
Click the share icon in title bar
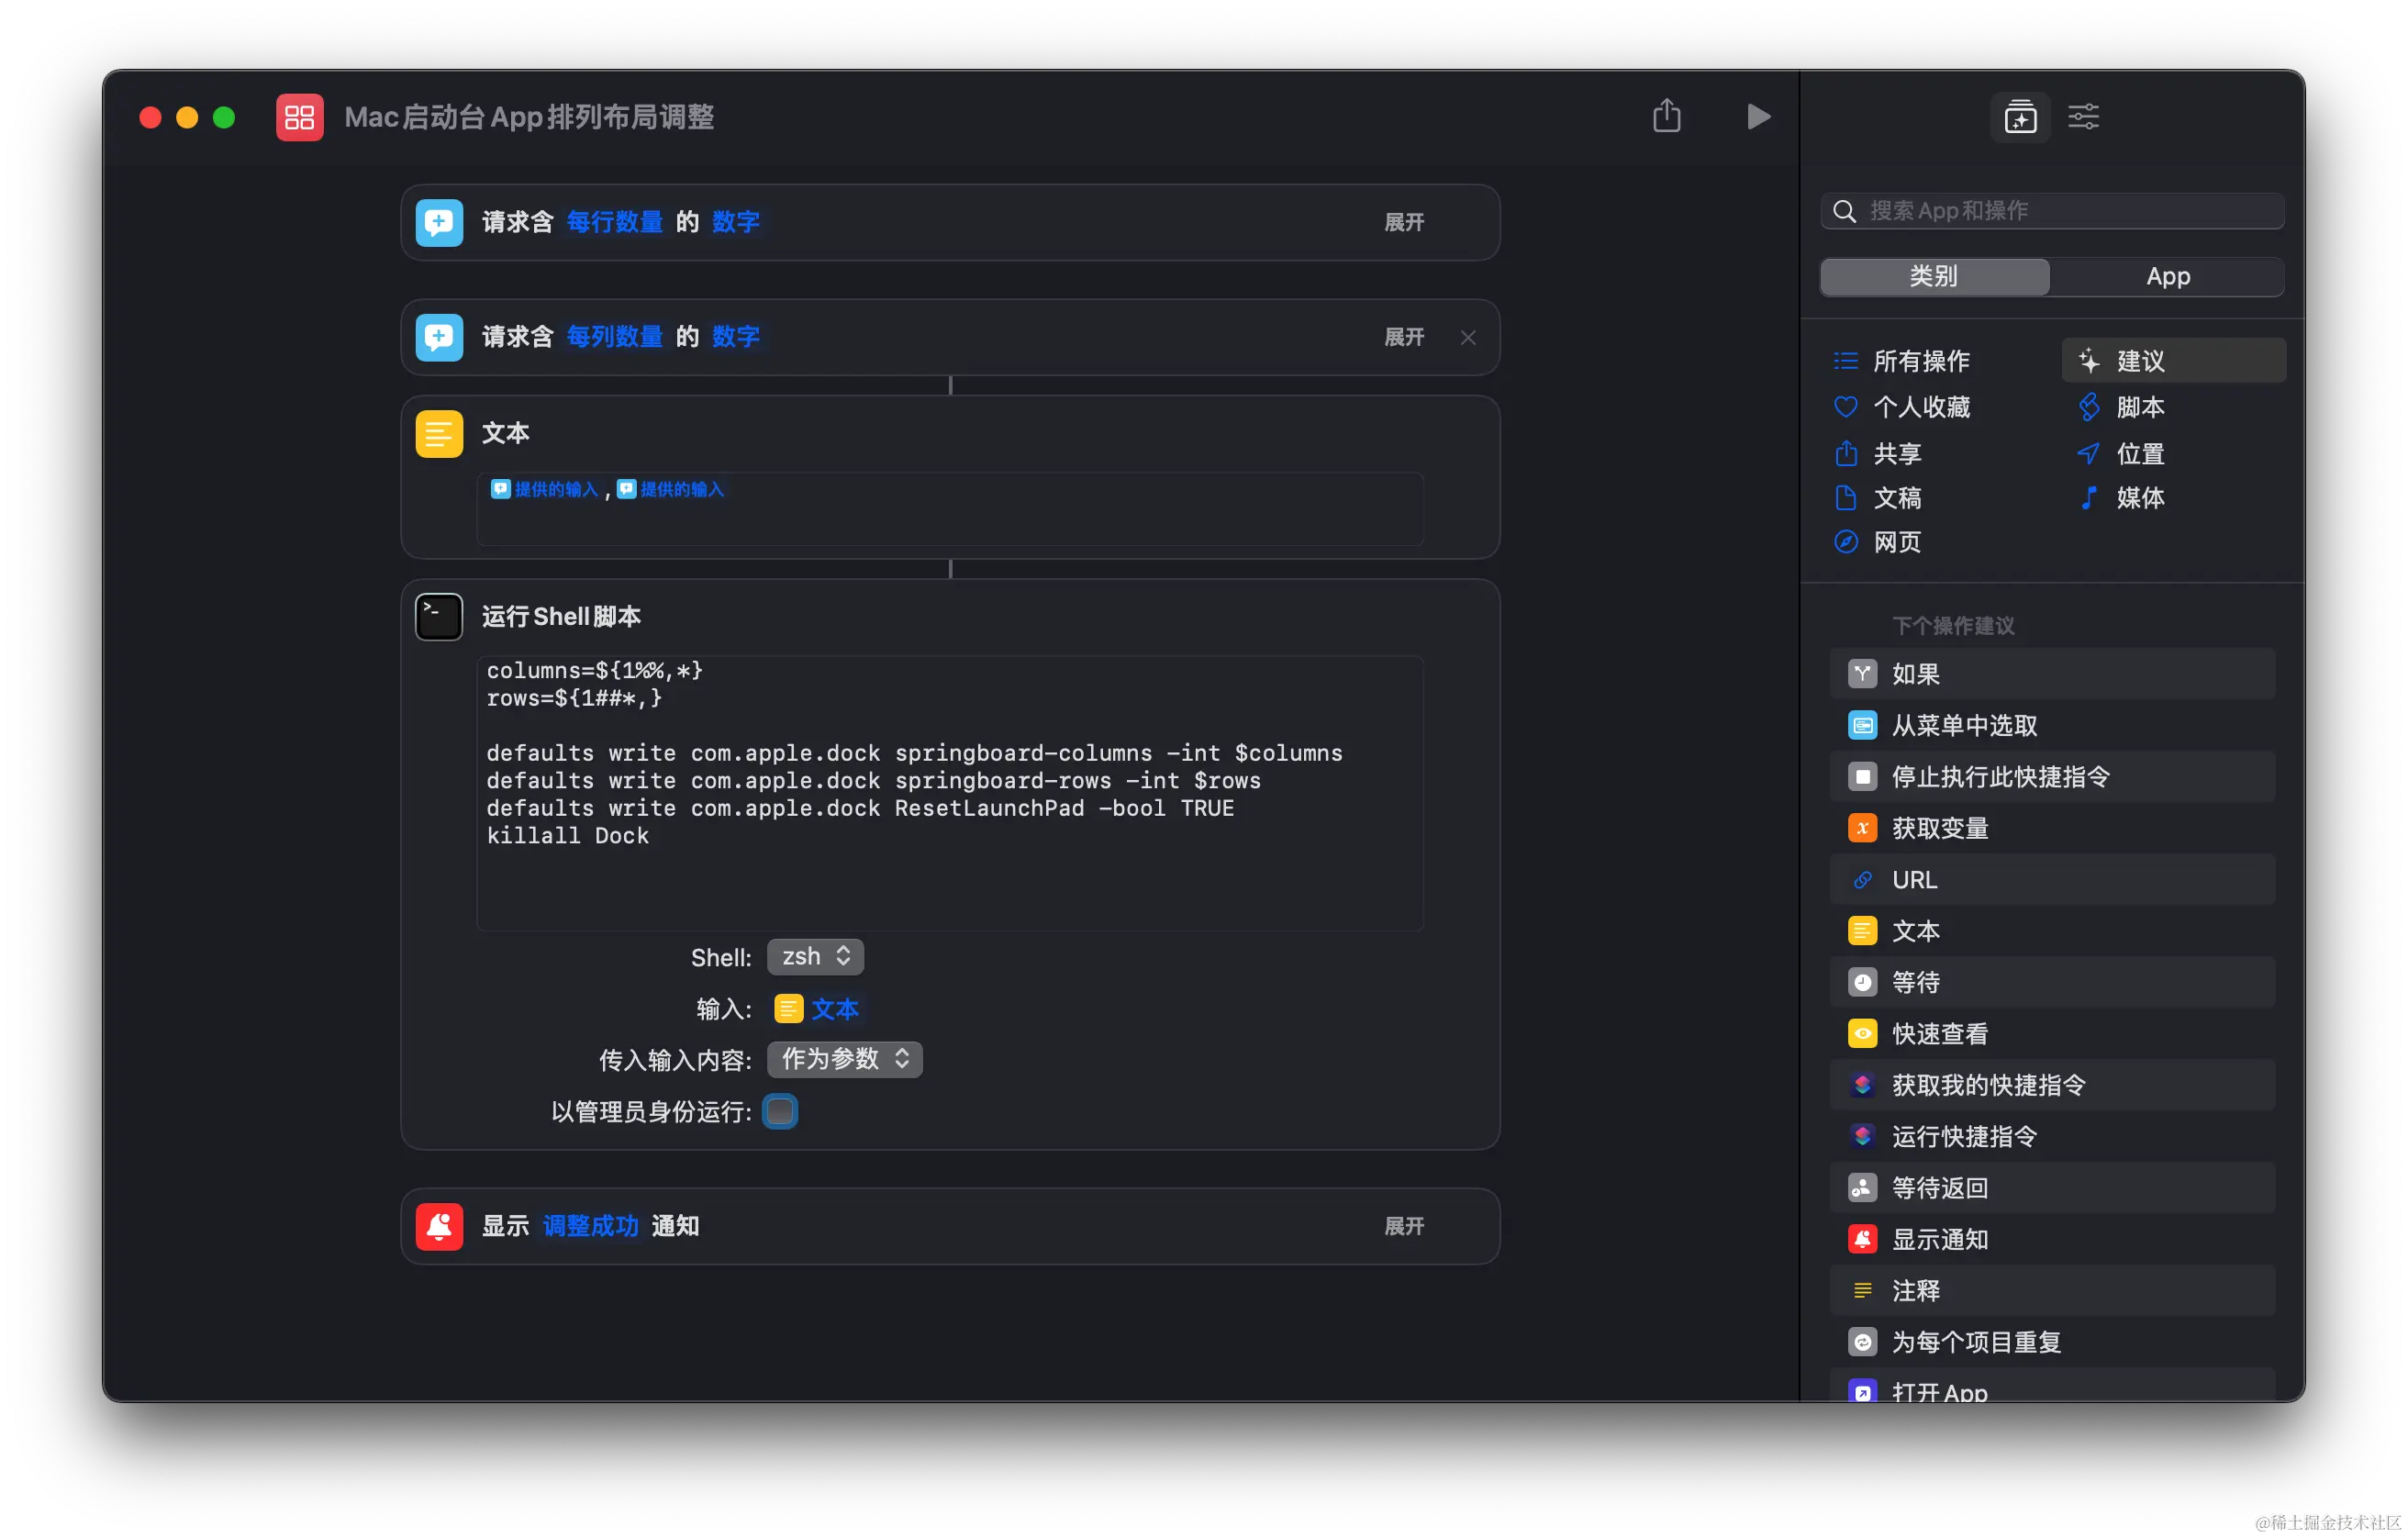coord(1666,116)
